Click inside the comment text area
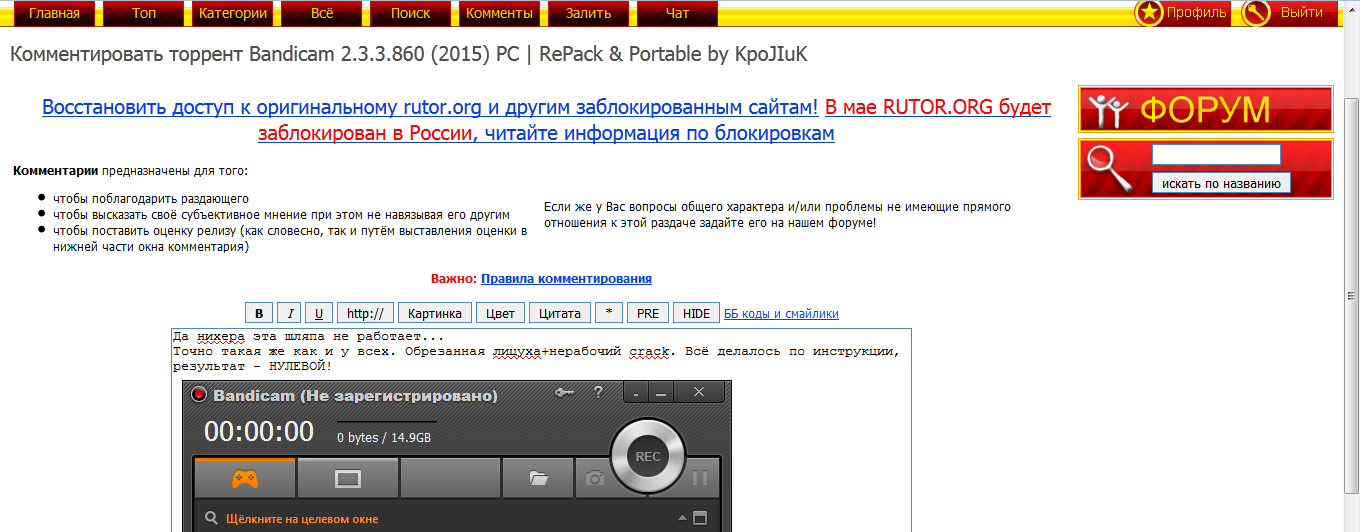 coord(541,430)
